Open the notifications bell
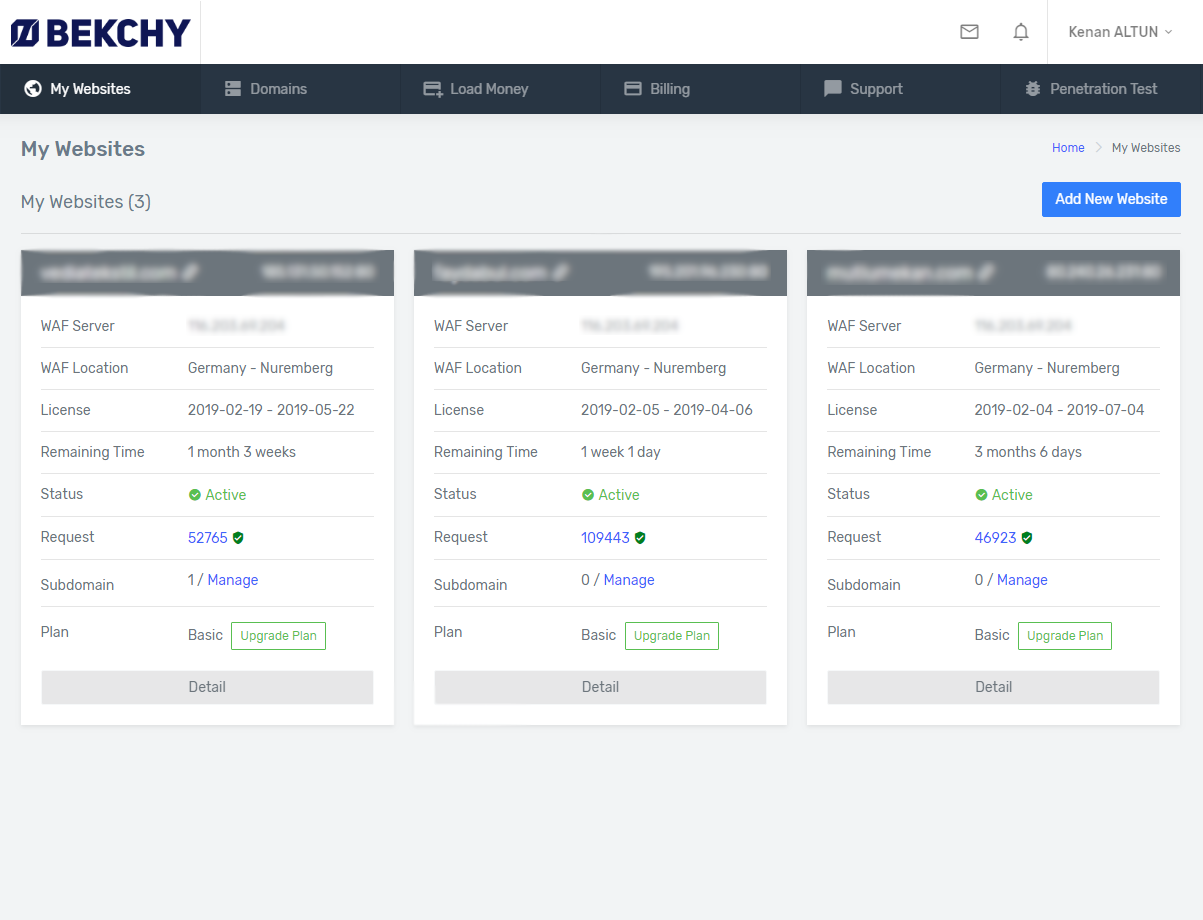Screen dimensions: 1203x920 coord(1021,32)
